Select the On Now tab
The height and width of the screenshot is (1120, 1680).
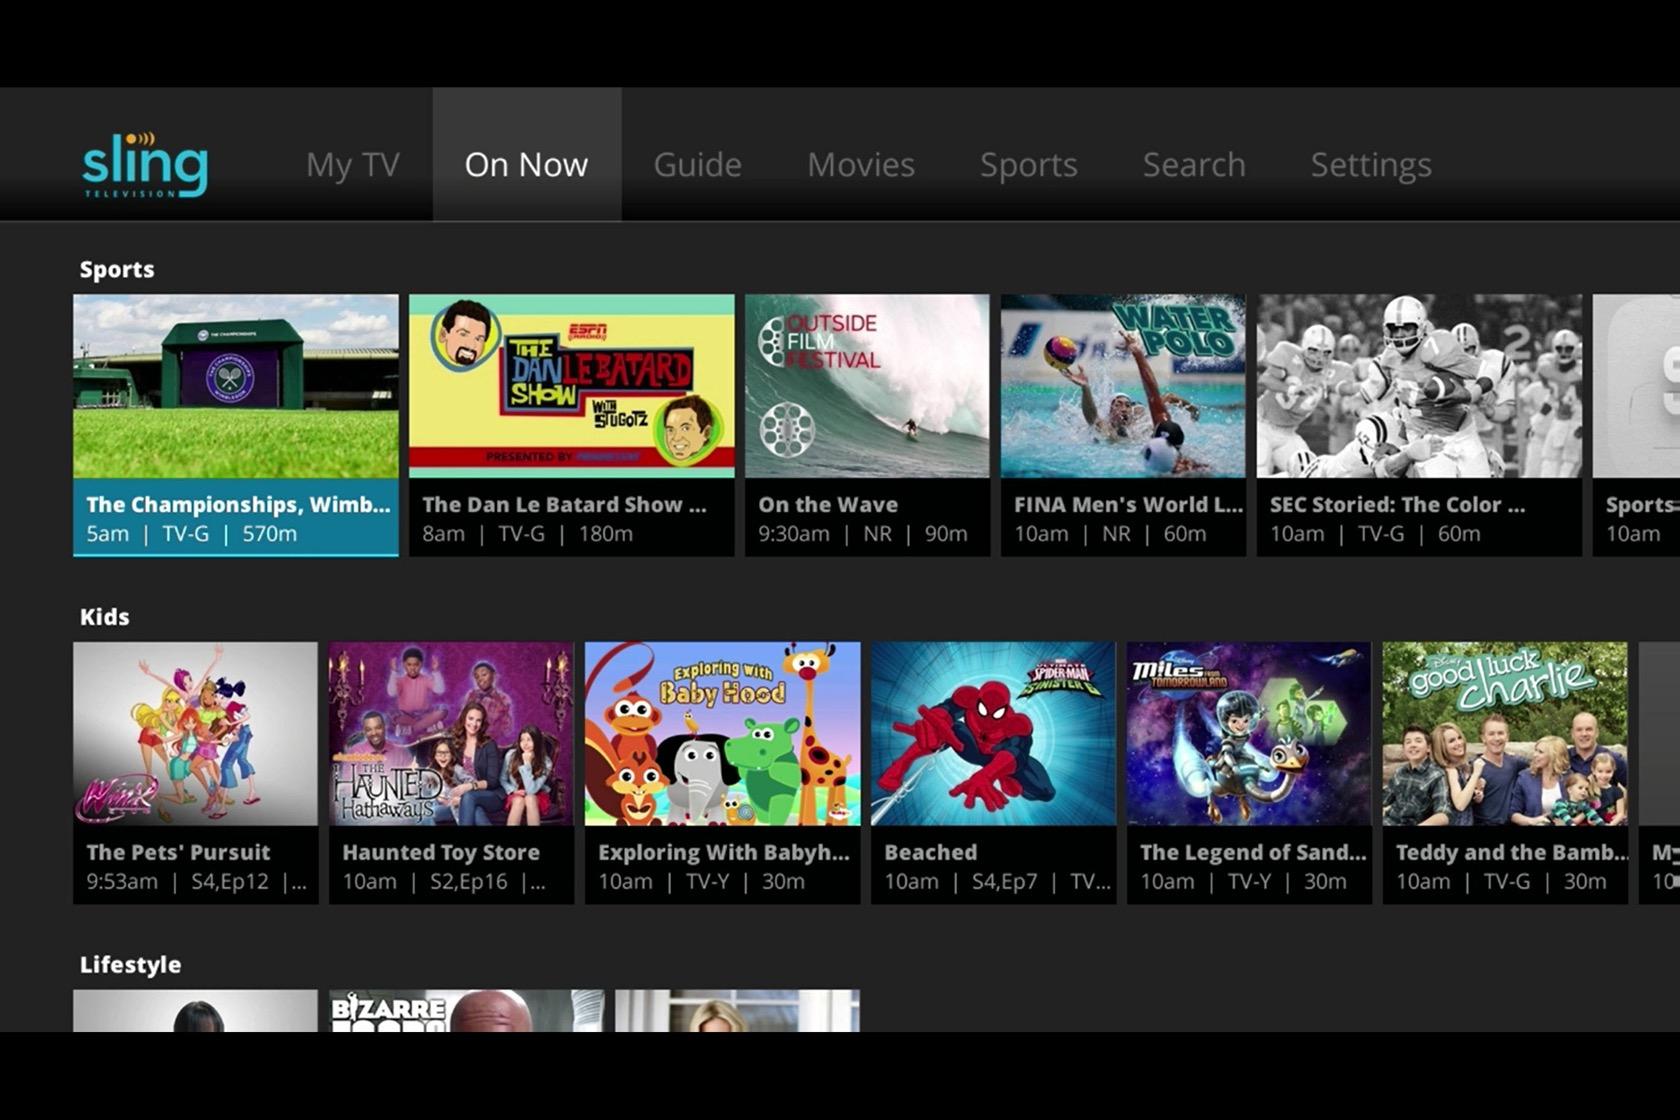(x=526, y=165)
